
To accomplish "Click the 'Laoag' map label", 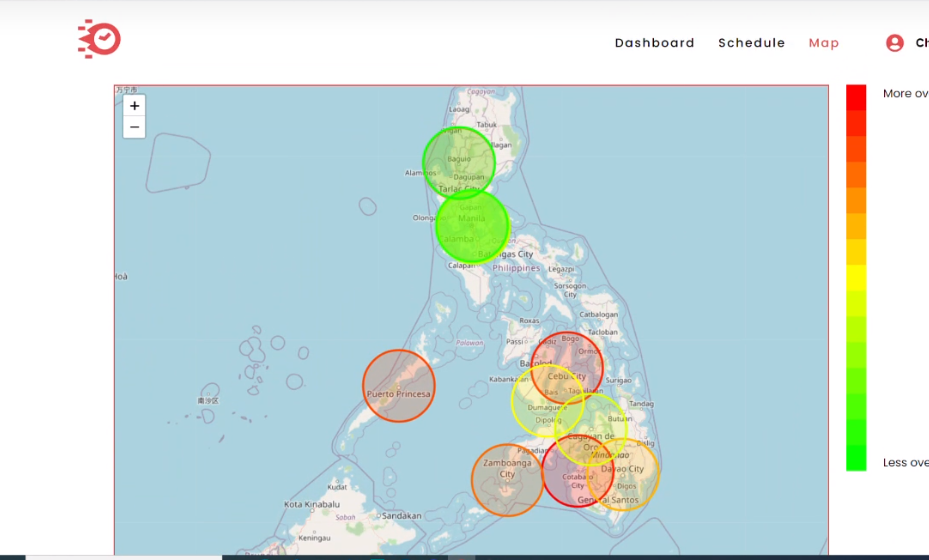I will (x=459, y=110).
